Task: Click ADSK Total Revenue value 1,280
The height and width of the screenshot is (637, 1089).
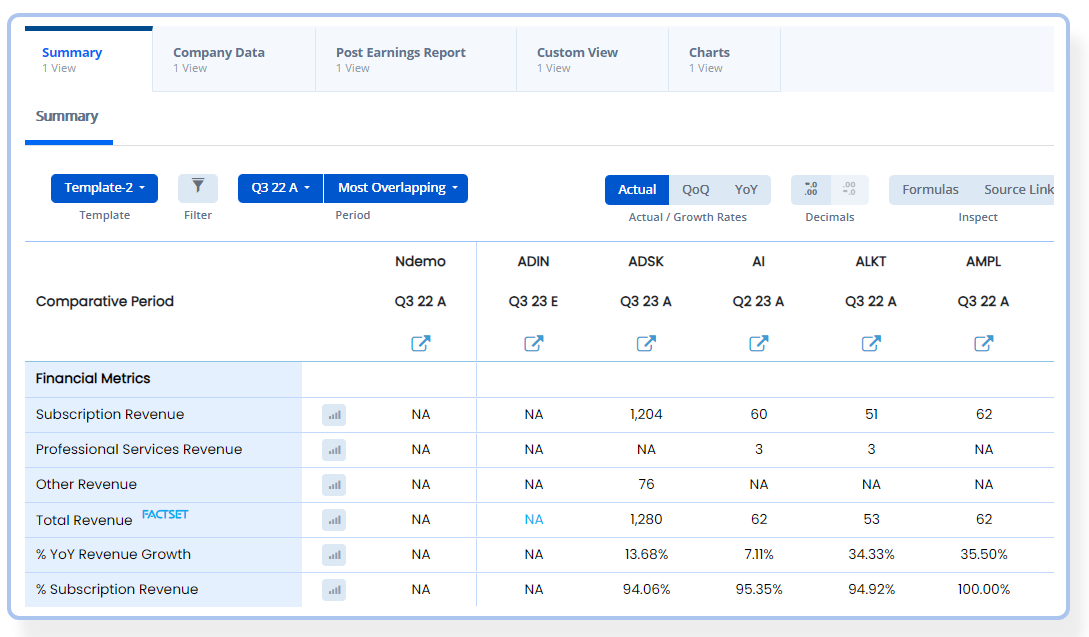Action: 646,520
